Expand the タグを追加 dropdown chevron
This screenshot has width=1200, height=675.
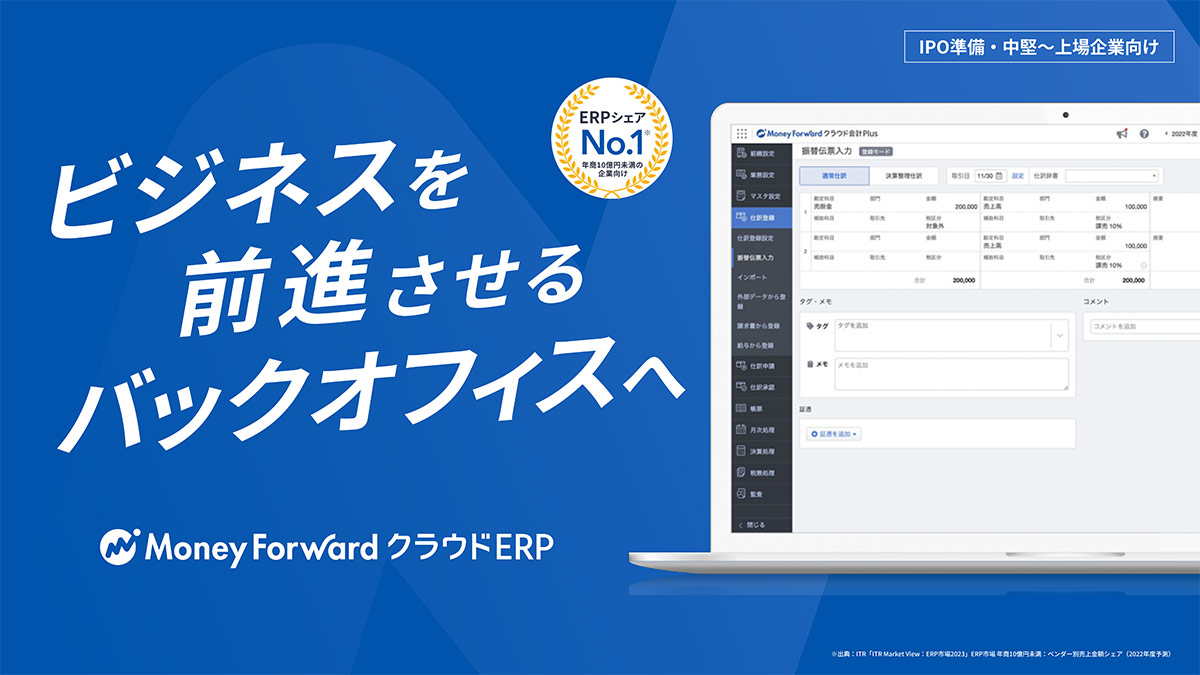1060,336
